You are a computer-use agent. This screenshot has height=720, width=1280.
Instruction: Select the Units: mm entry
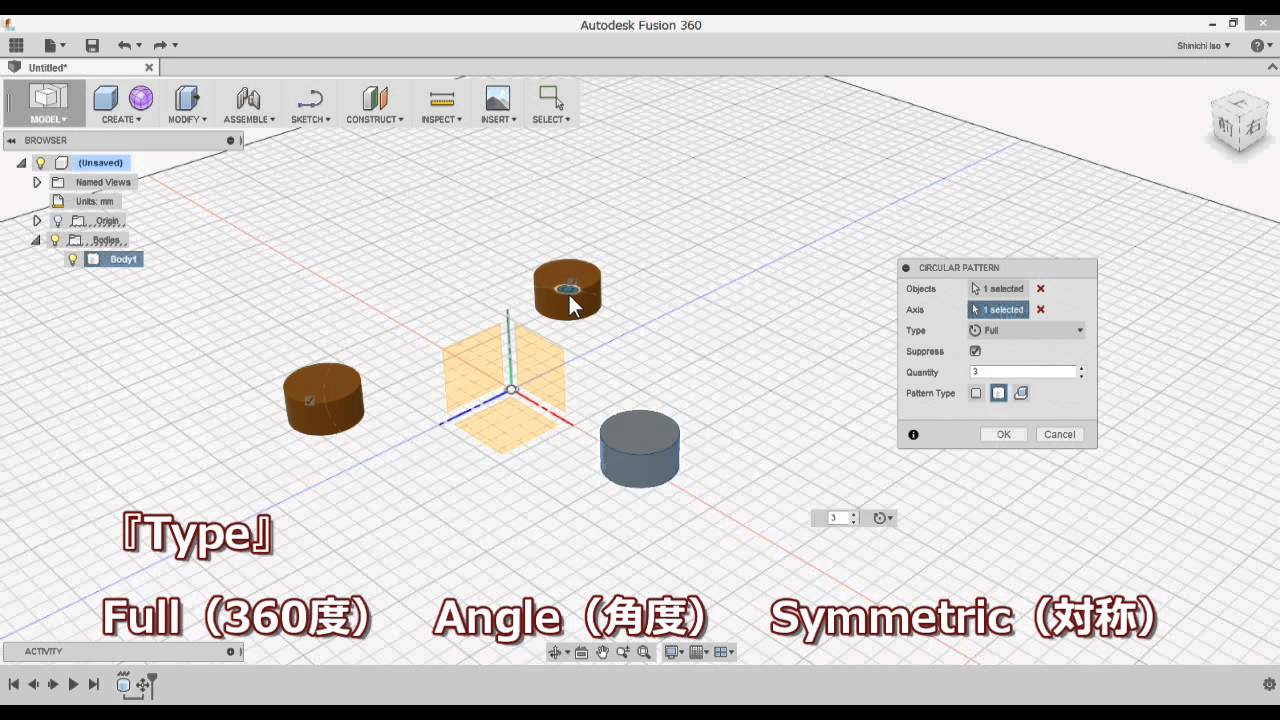tap(94, 201)
